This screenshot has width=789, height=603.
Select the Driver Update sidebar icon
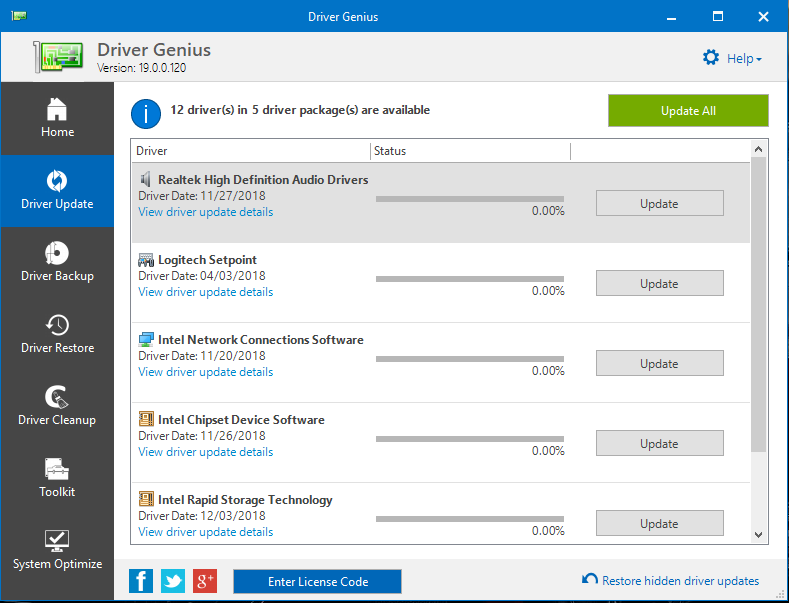pos(57,181)
